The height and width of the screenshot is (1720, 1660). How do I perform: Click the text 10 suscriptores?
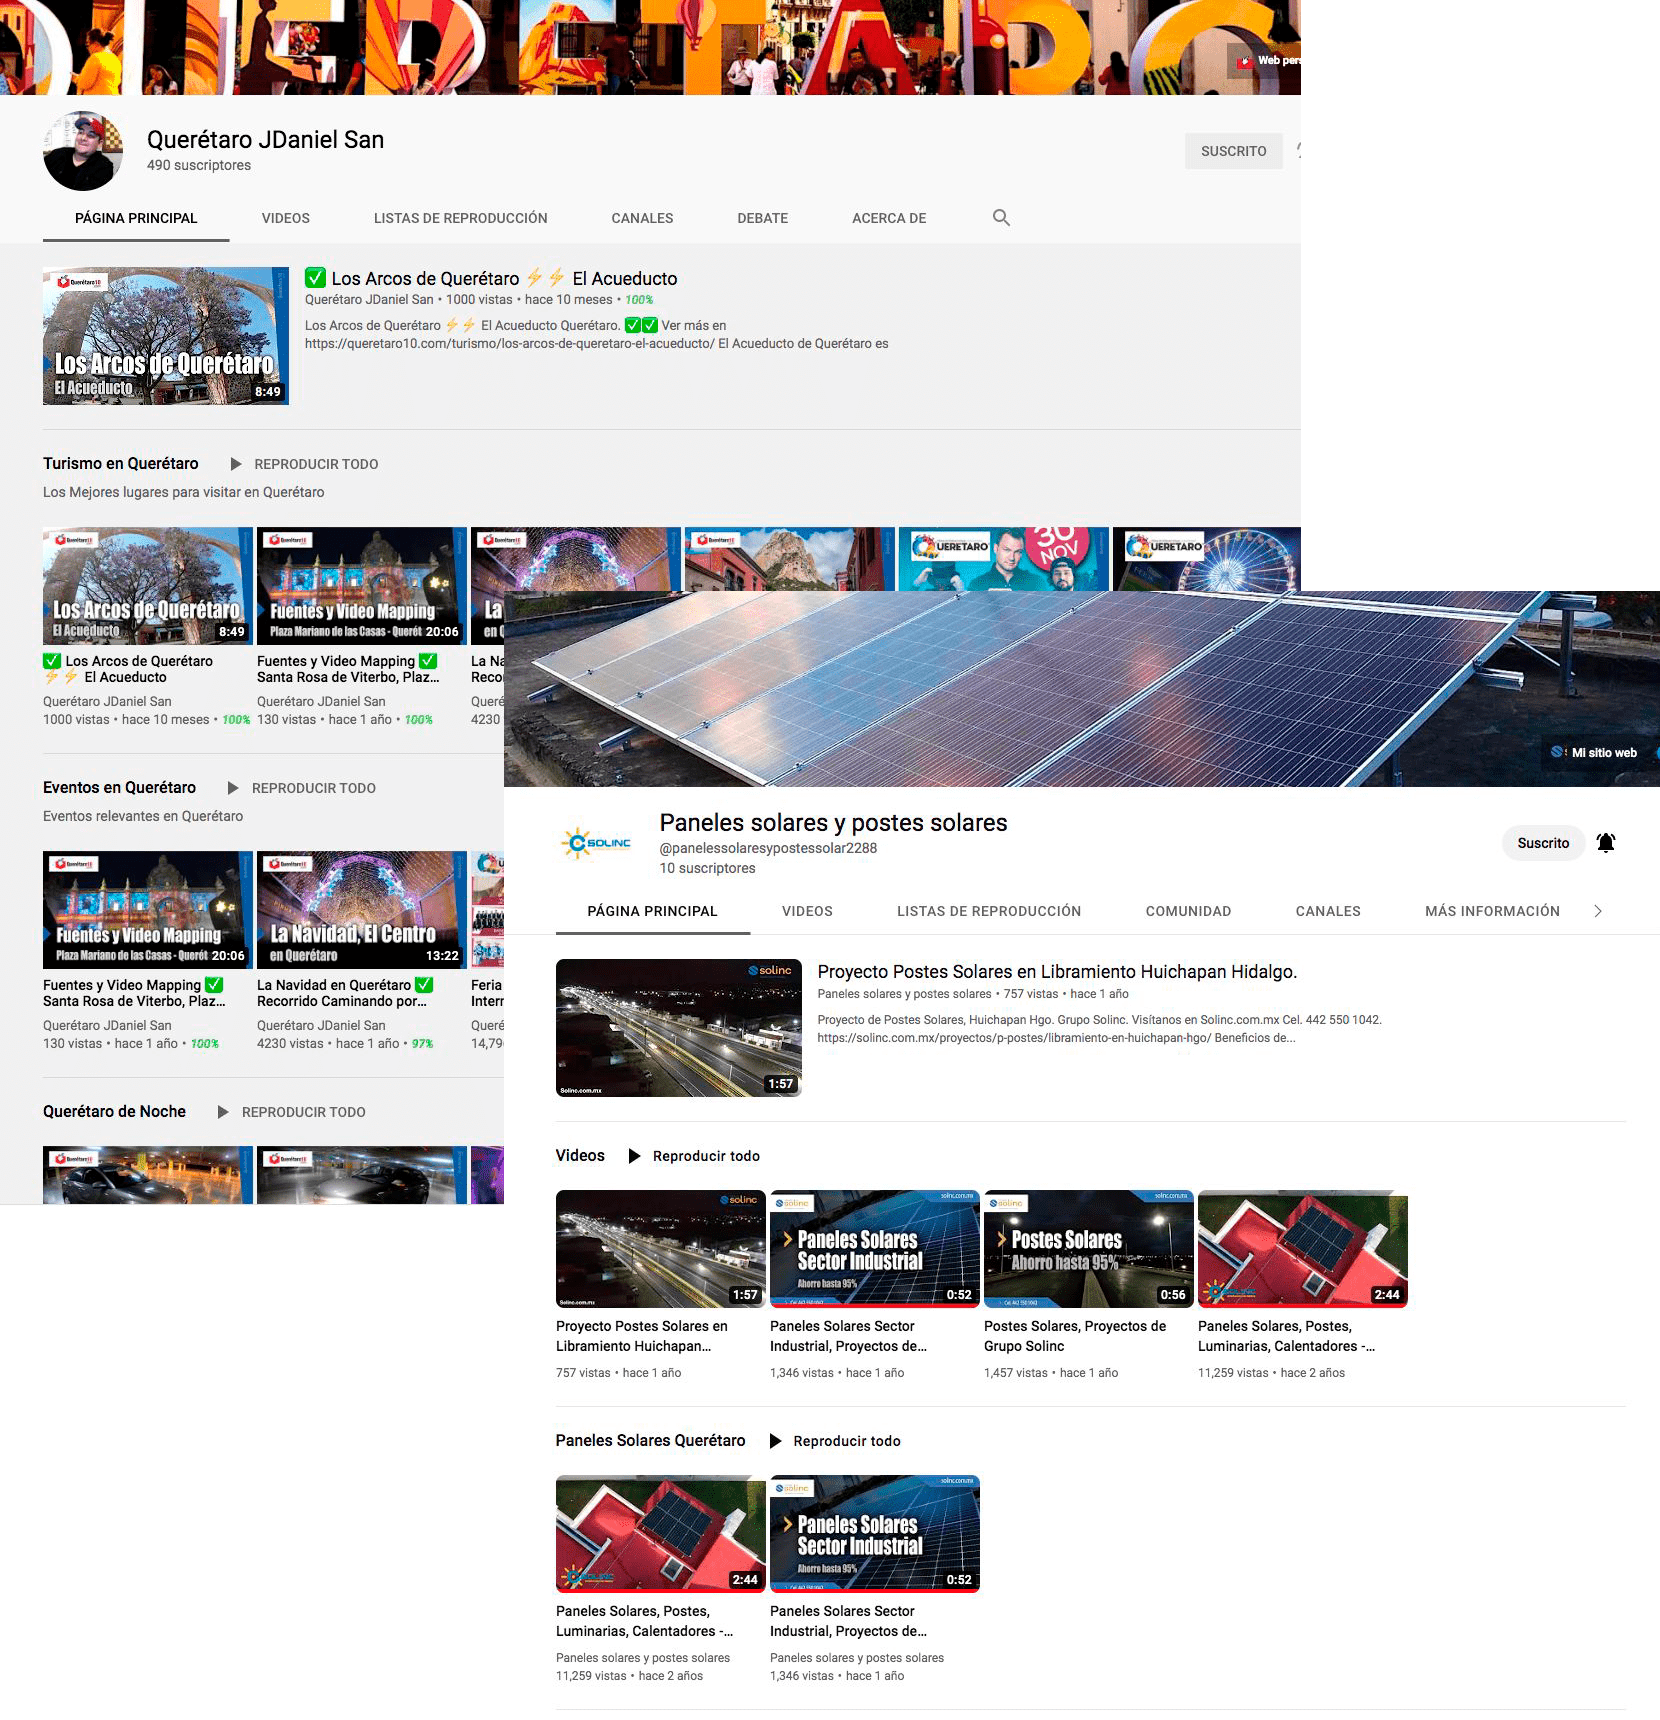[707, 868]
